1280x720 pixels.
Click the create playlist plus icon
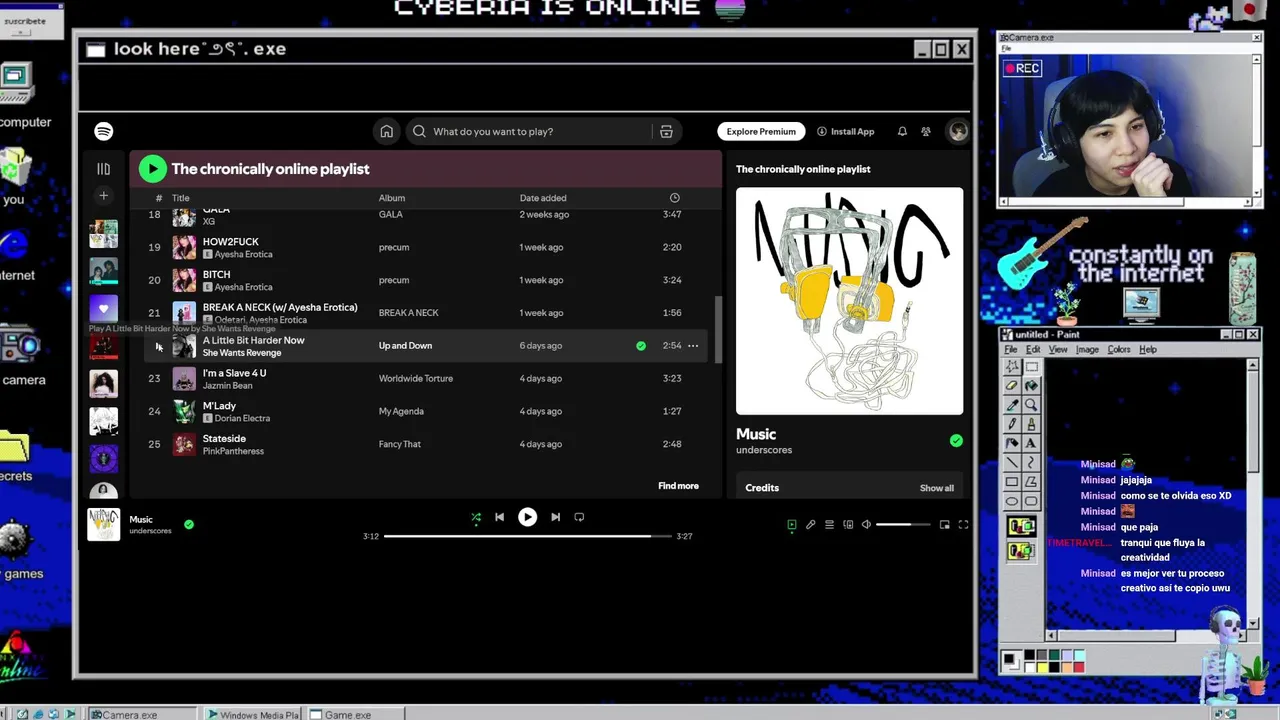[x=103, y=196]
